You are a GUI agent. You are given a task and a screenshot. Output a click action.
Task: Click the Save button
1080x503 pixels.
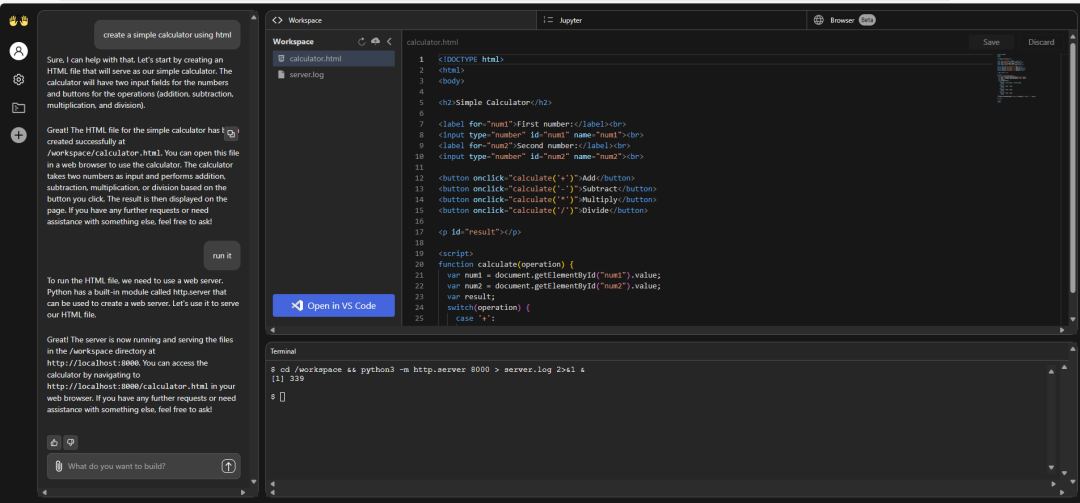(991, 42)
